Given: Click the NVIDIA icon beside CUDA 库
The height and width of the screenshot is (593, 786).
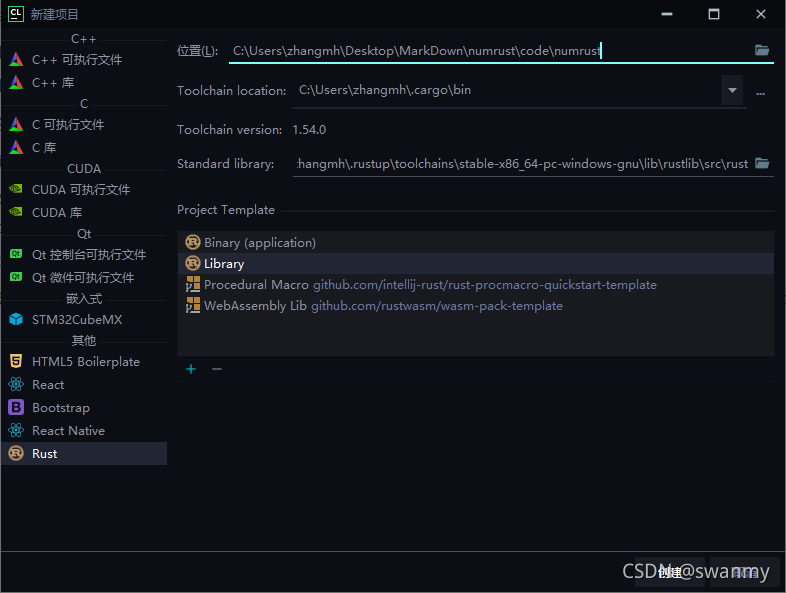Looking at the screenshot, I should click(x=16, y=212).
